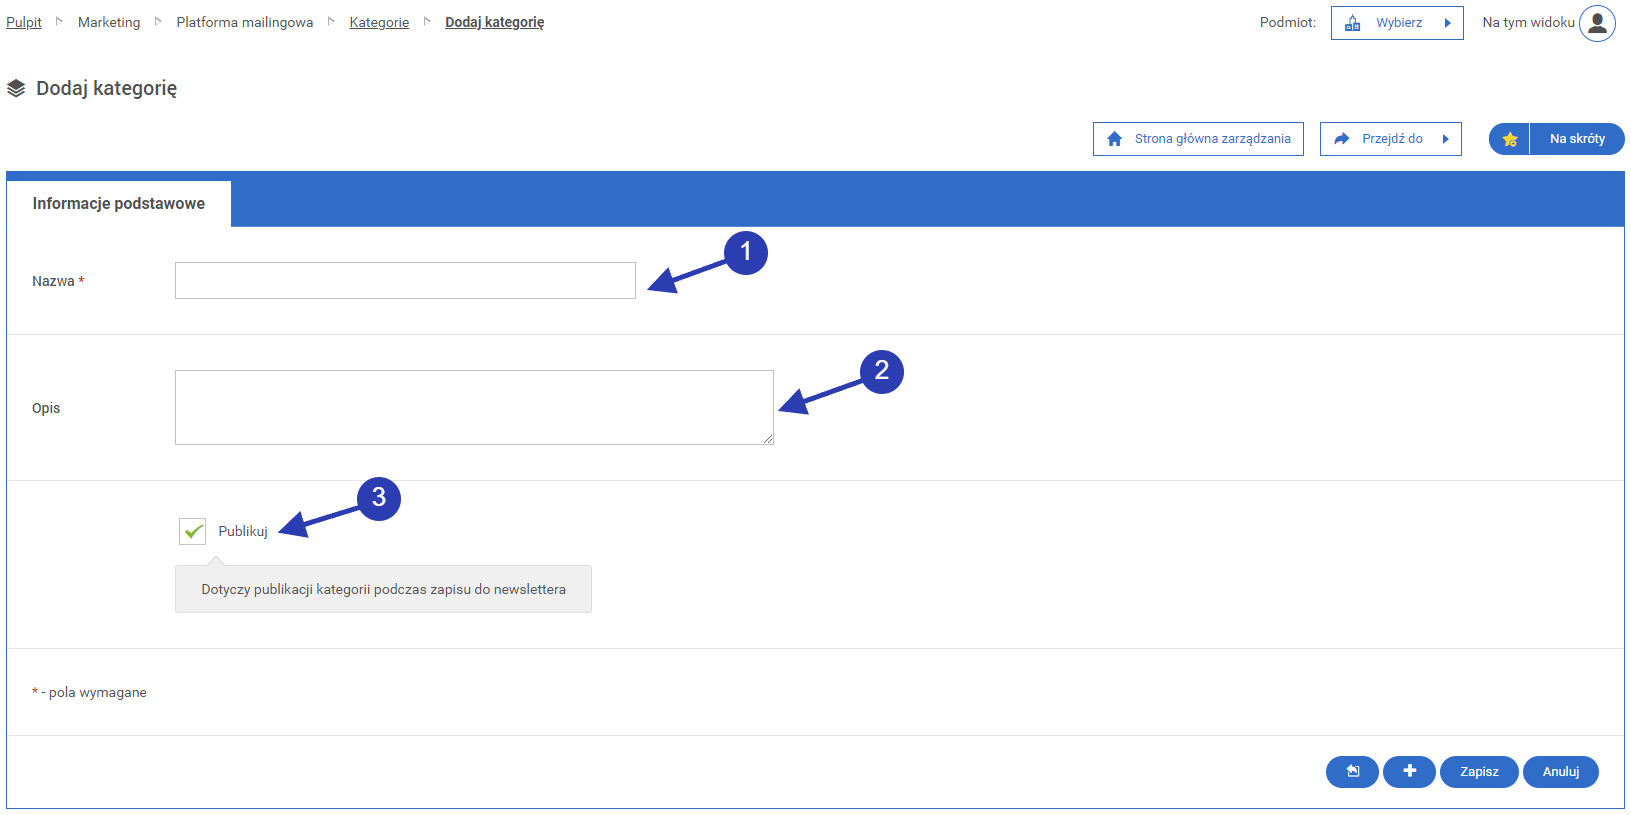Click the Dodaj kategorię breadcrumb link

pos(494,22)
